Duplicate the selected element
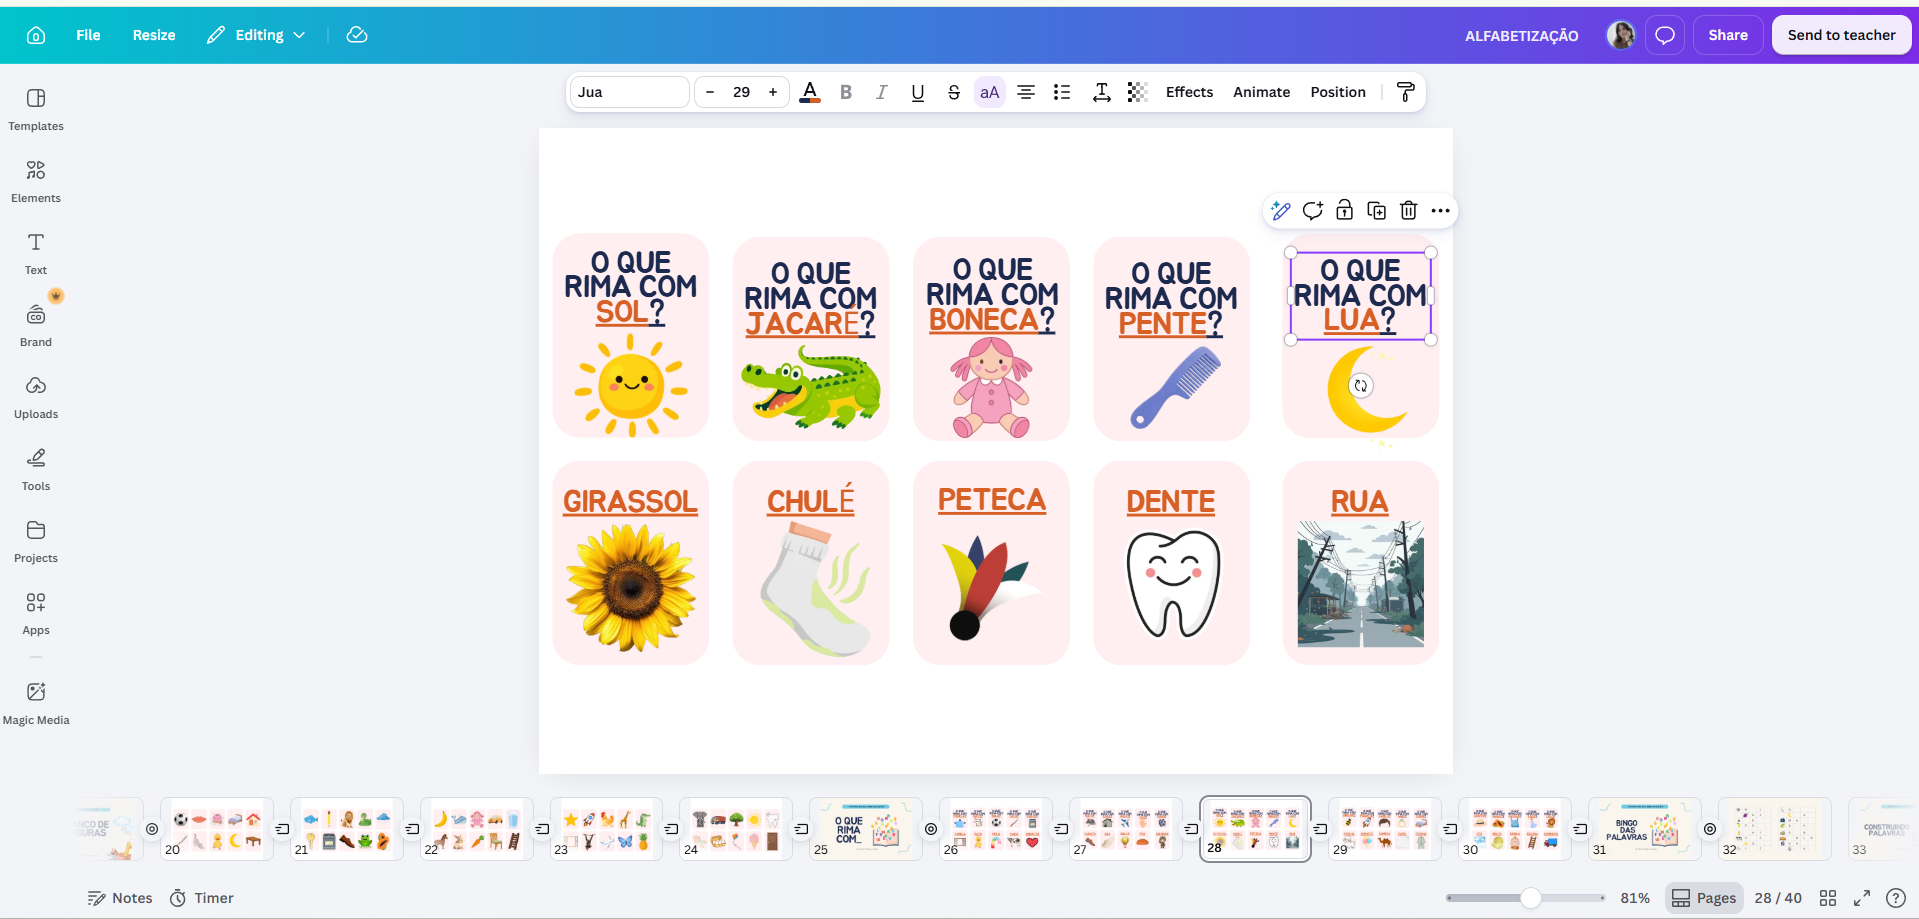Viewport: 1919px width, 919px height. [x=1376, y=210]
